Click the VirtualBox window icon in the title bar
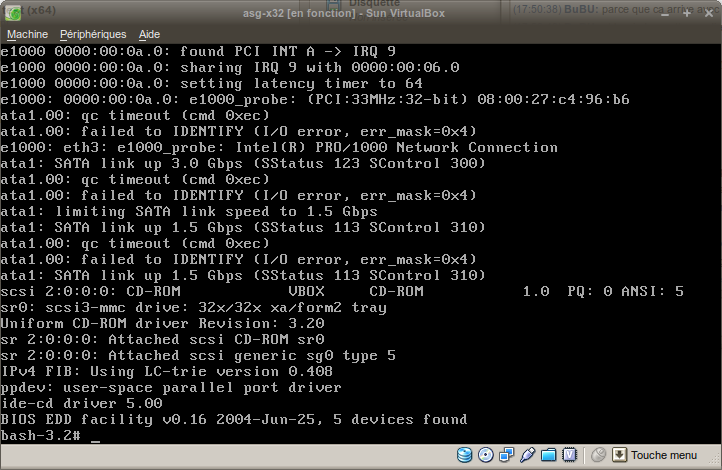This screenshot has height=470, width=722. coord(11,11)
